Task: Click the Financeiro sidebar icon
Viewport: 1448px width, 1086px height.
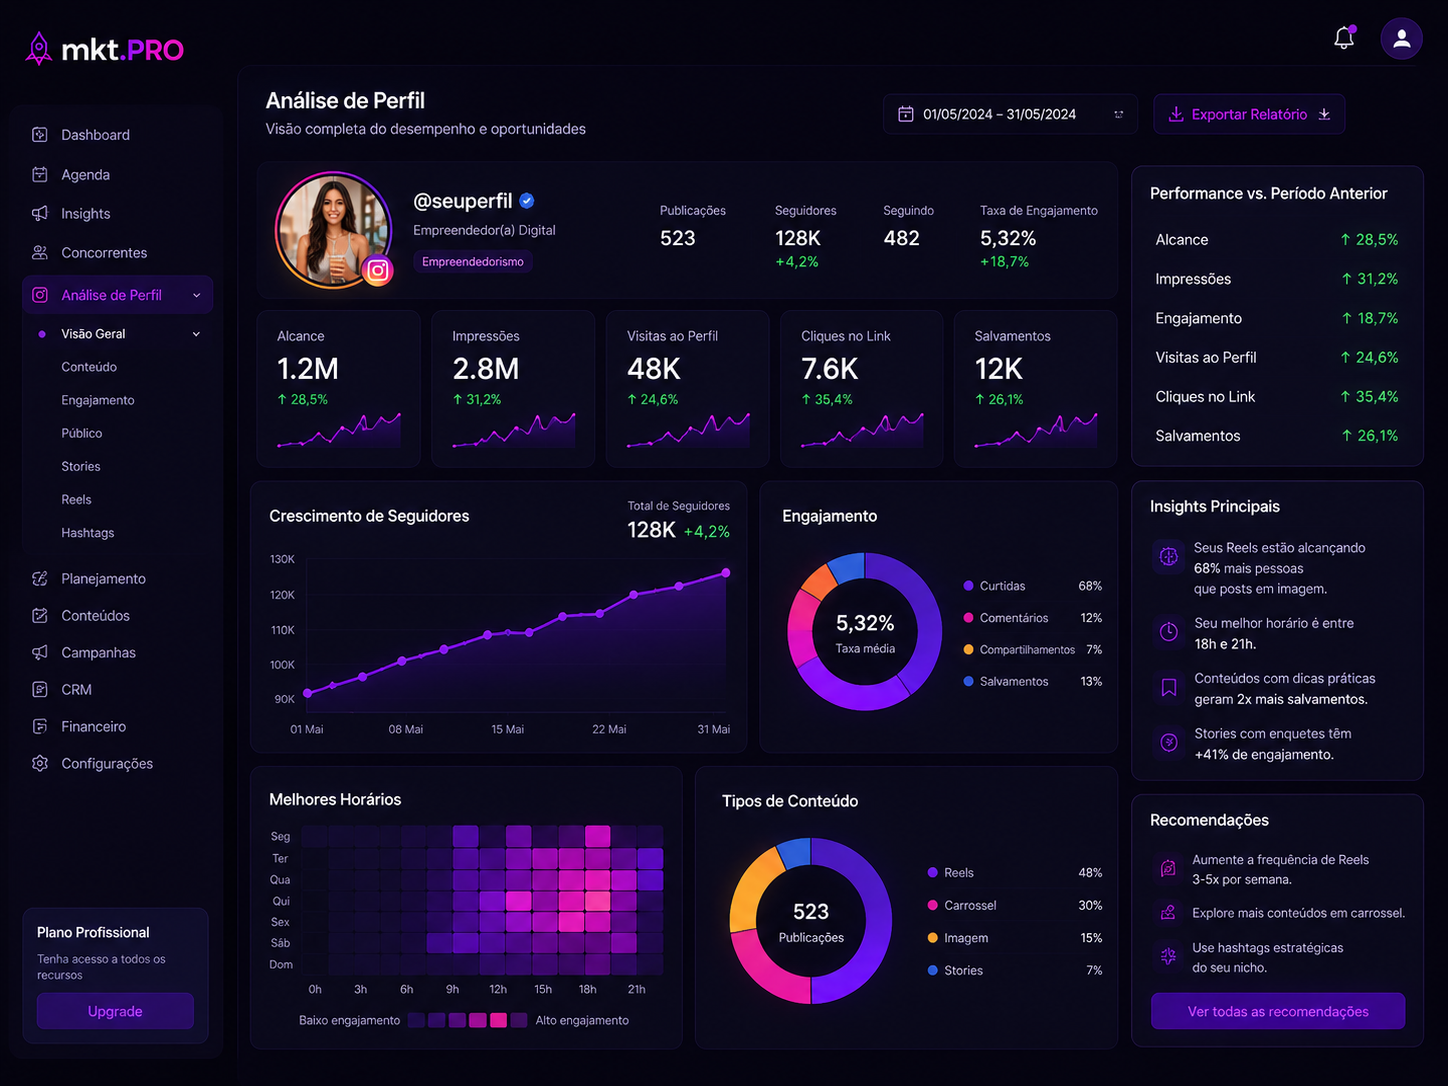Action: point(40,727)
